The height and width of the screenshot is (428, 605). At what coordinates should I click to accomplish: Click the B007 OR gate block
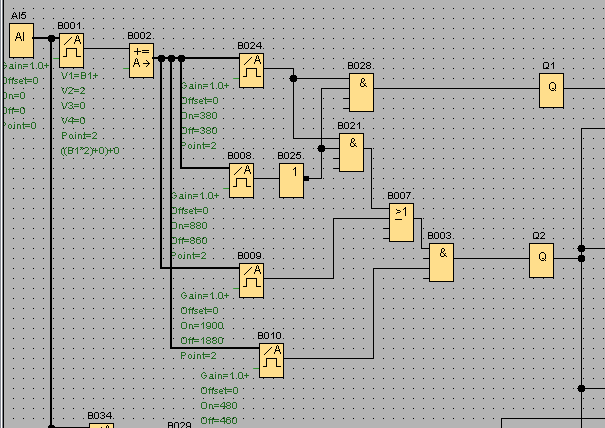pyautogui.click(x=401, y=222)
